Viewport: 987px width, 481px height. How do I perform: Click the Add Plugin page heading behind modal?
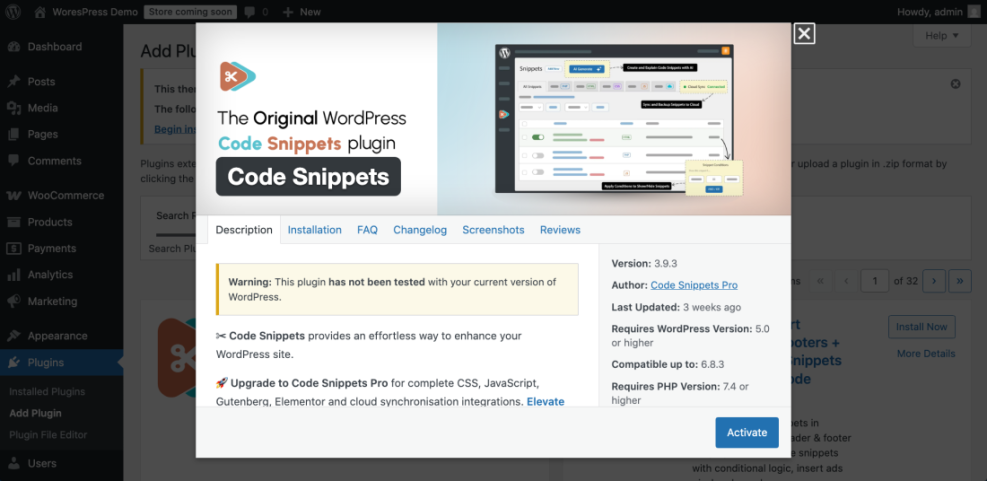pos(168,51)
